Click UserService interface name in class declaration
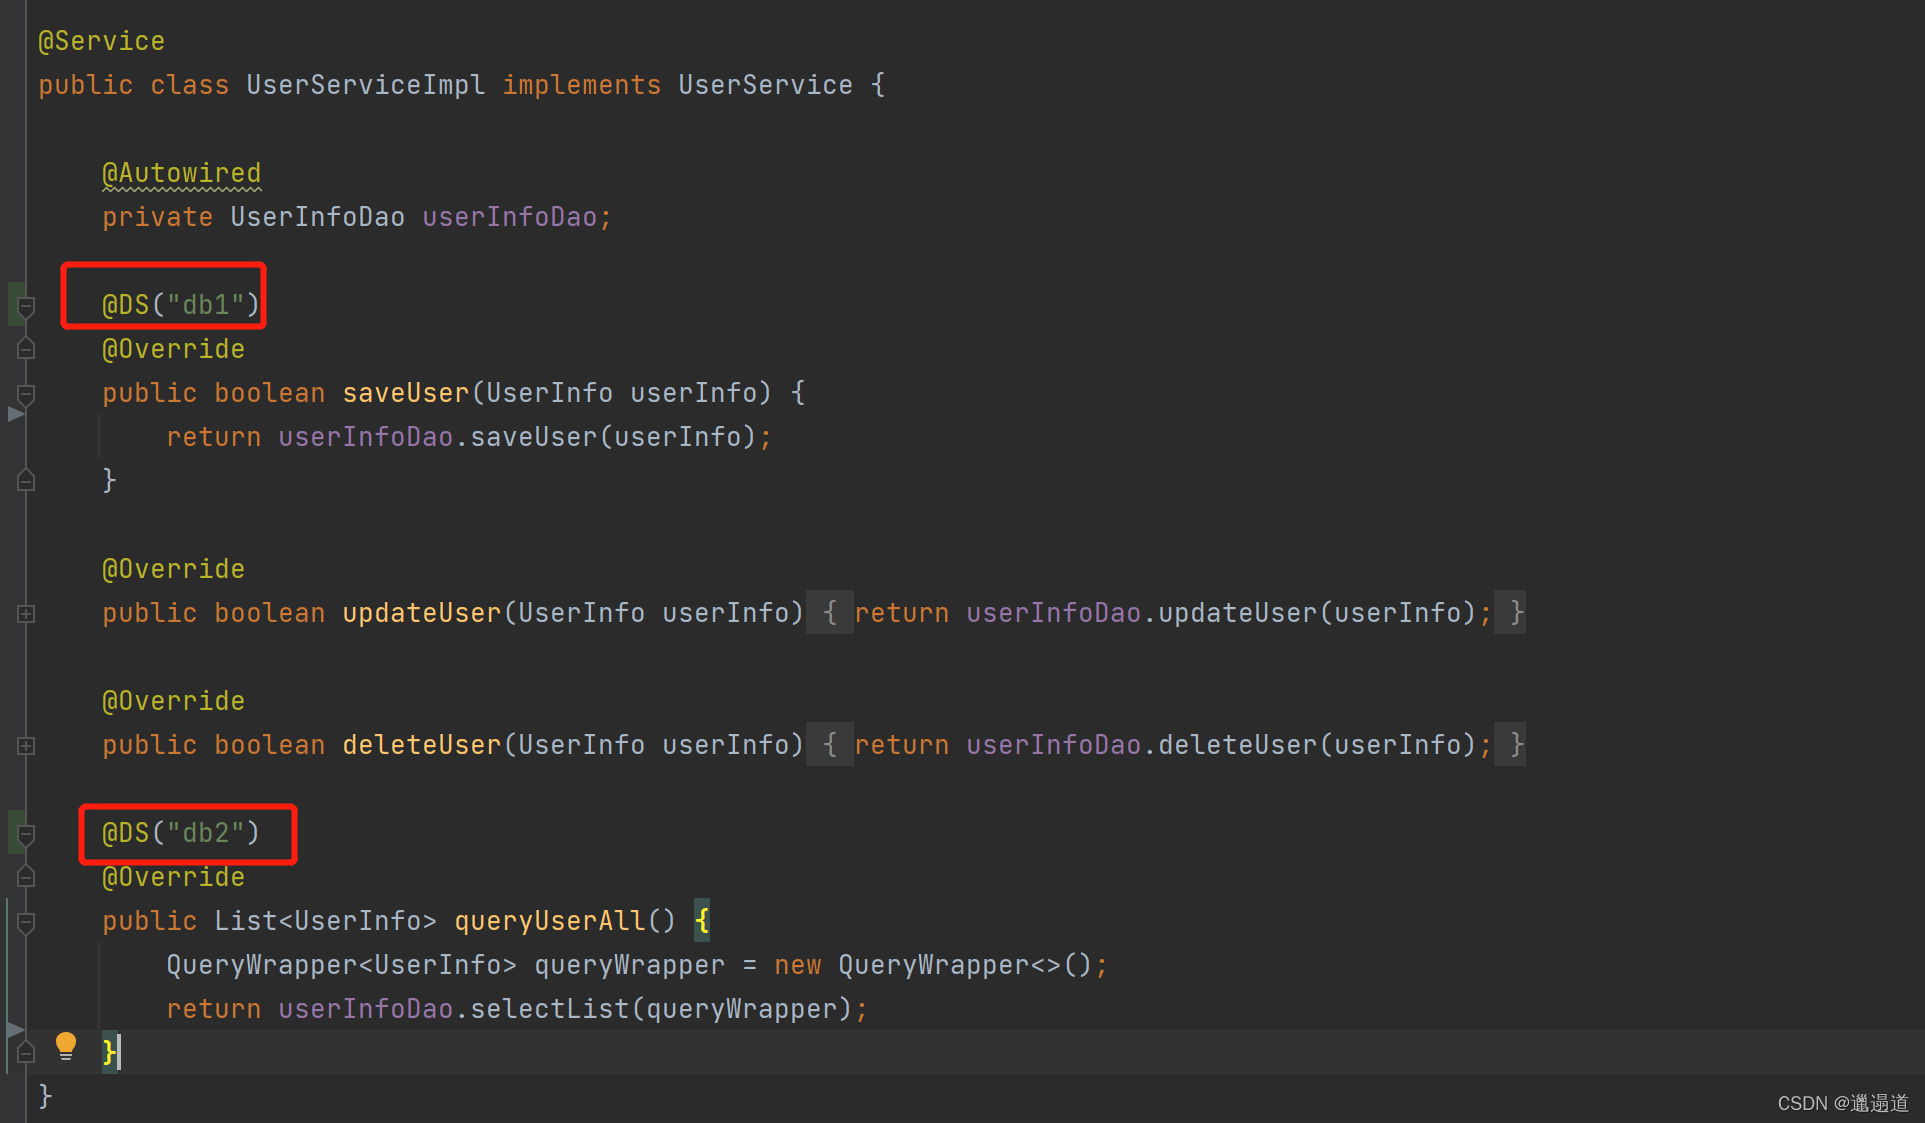The image size is (1925, 1123). click(765, 85)
